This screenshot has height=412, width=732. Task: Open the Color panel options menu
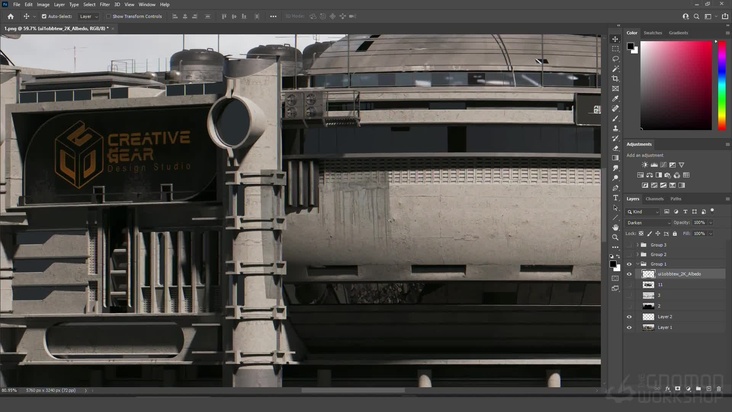tap(727, 33)
